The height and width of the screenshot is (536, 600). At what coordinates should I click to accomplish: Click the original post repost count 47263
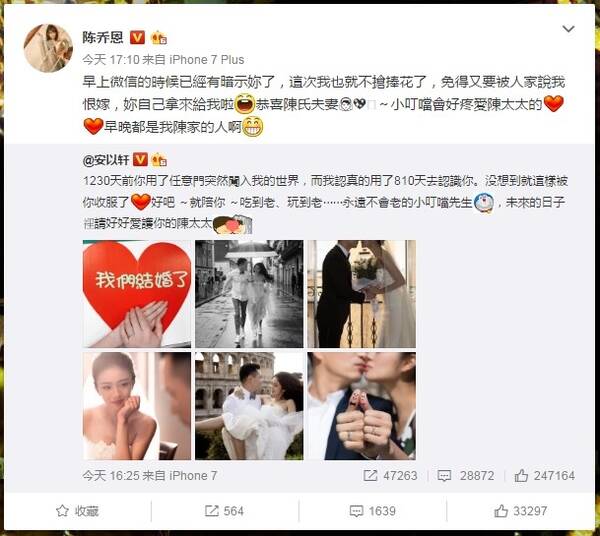(x=390, y=476)
